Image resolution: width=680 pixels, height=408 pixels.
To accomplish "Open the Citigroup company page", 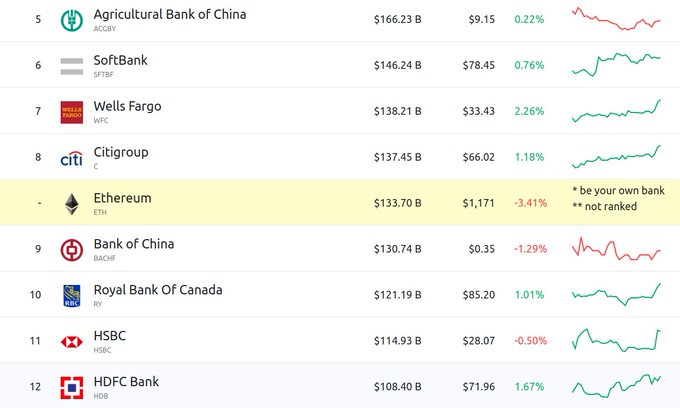I will tap(121, 152).
